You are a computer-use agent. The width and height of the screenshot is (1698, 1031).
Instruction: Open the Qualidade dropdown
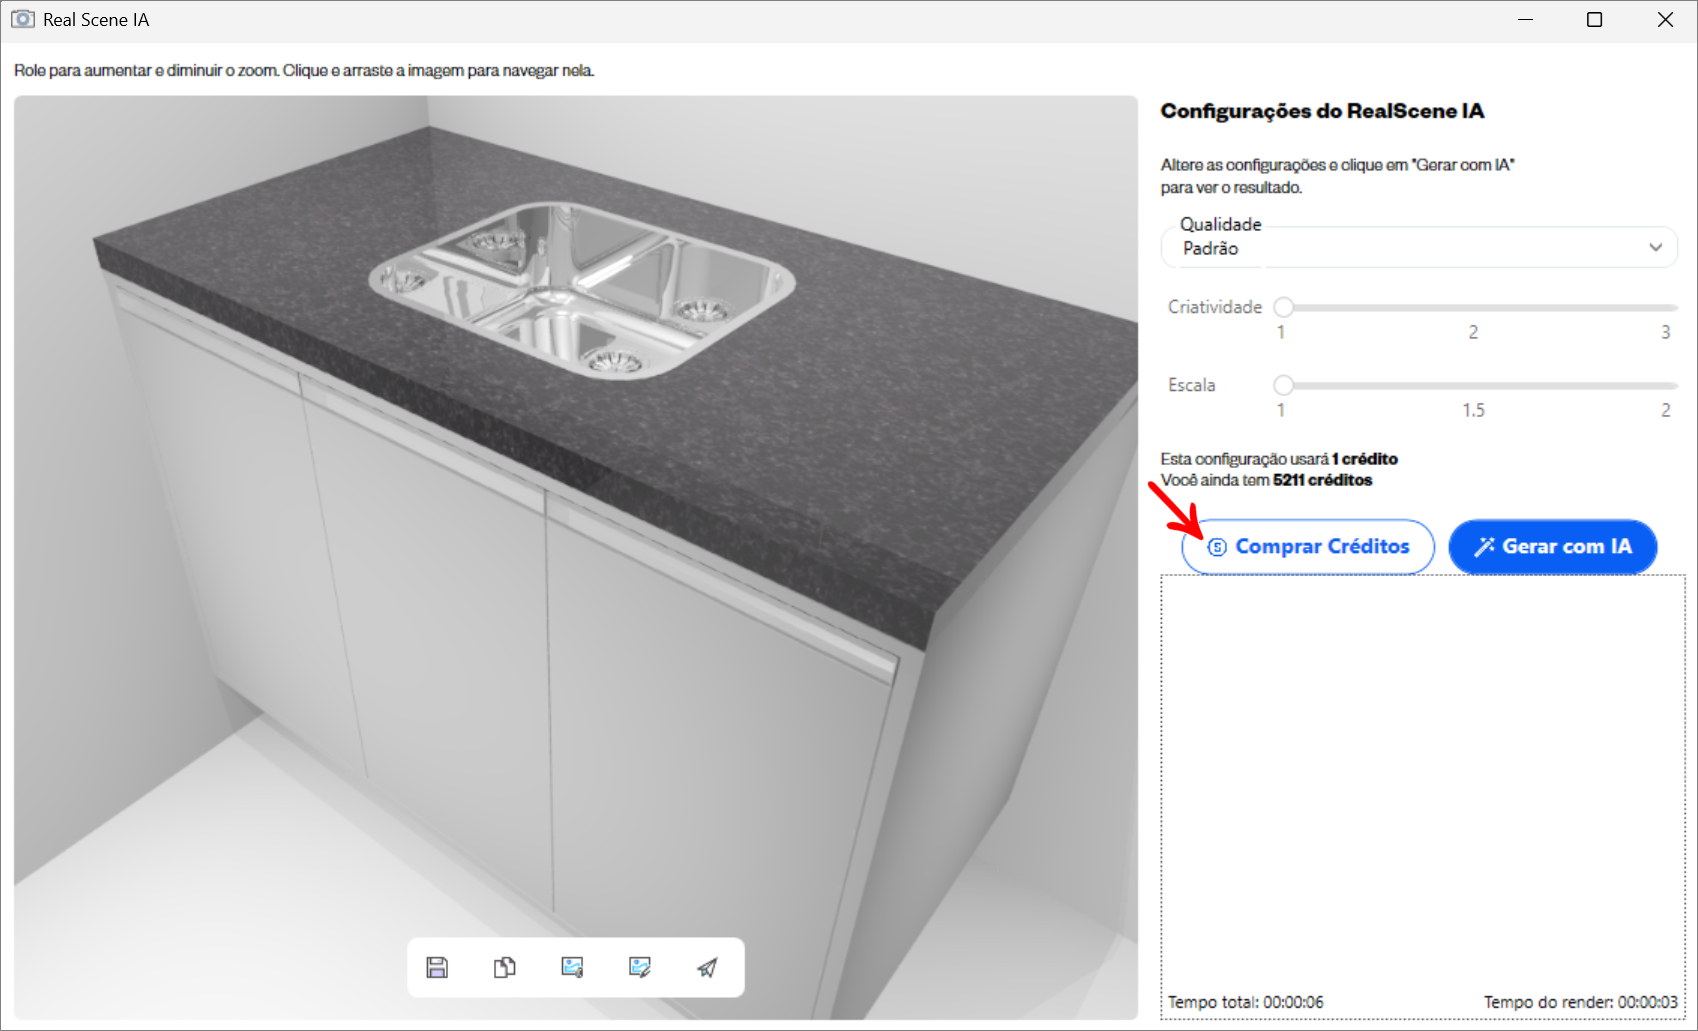[x=1419, y=247]
